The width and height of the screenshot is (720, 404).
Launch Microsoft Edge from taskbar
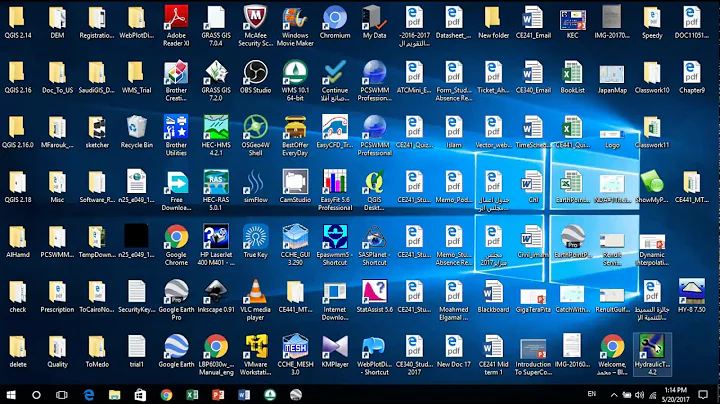(x=89, y=395)
